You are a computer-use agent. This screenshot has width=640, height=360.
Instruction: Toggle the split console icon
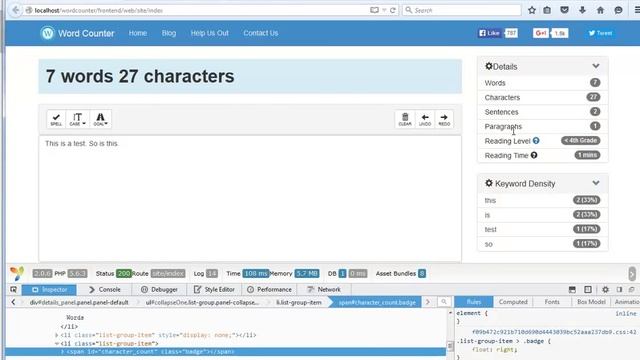click(572, 289)
